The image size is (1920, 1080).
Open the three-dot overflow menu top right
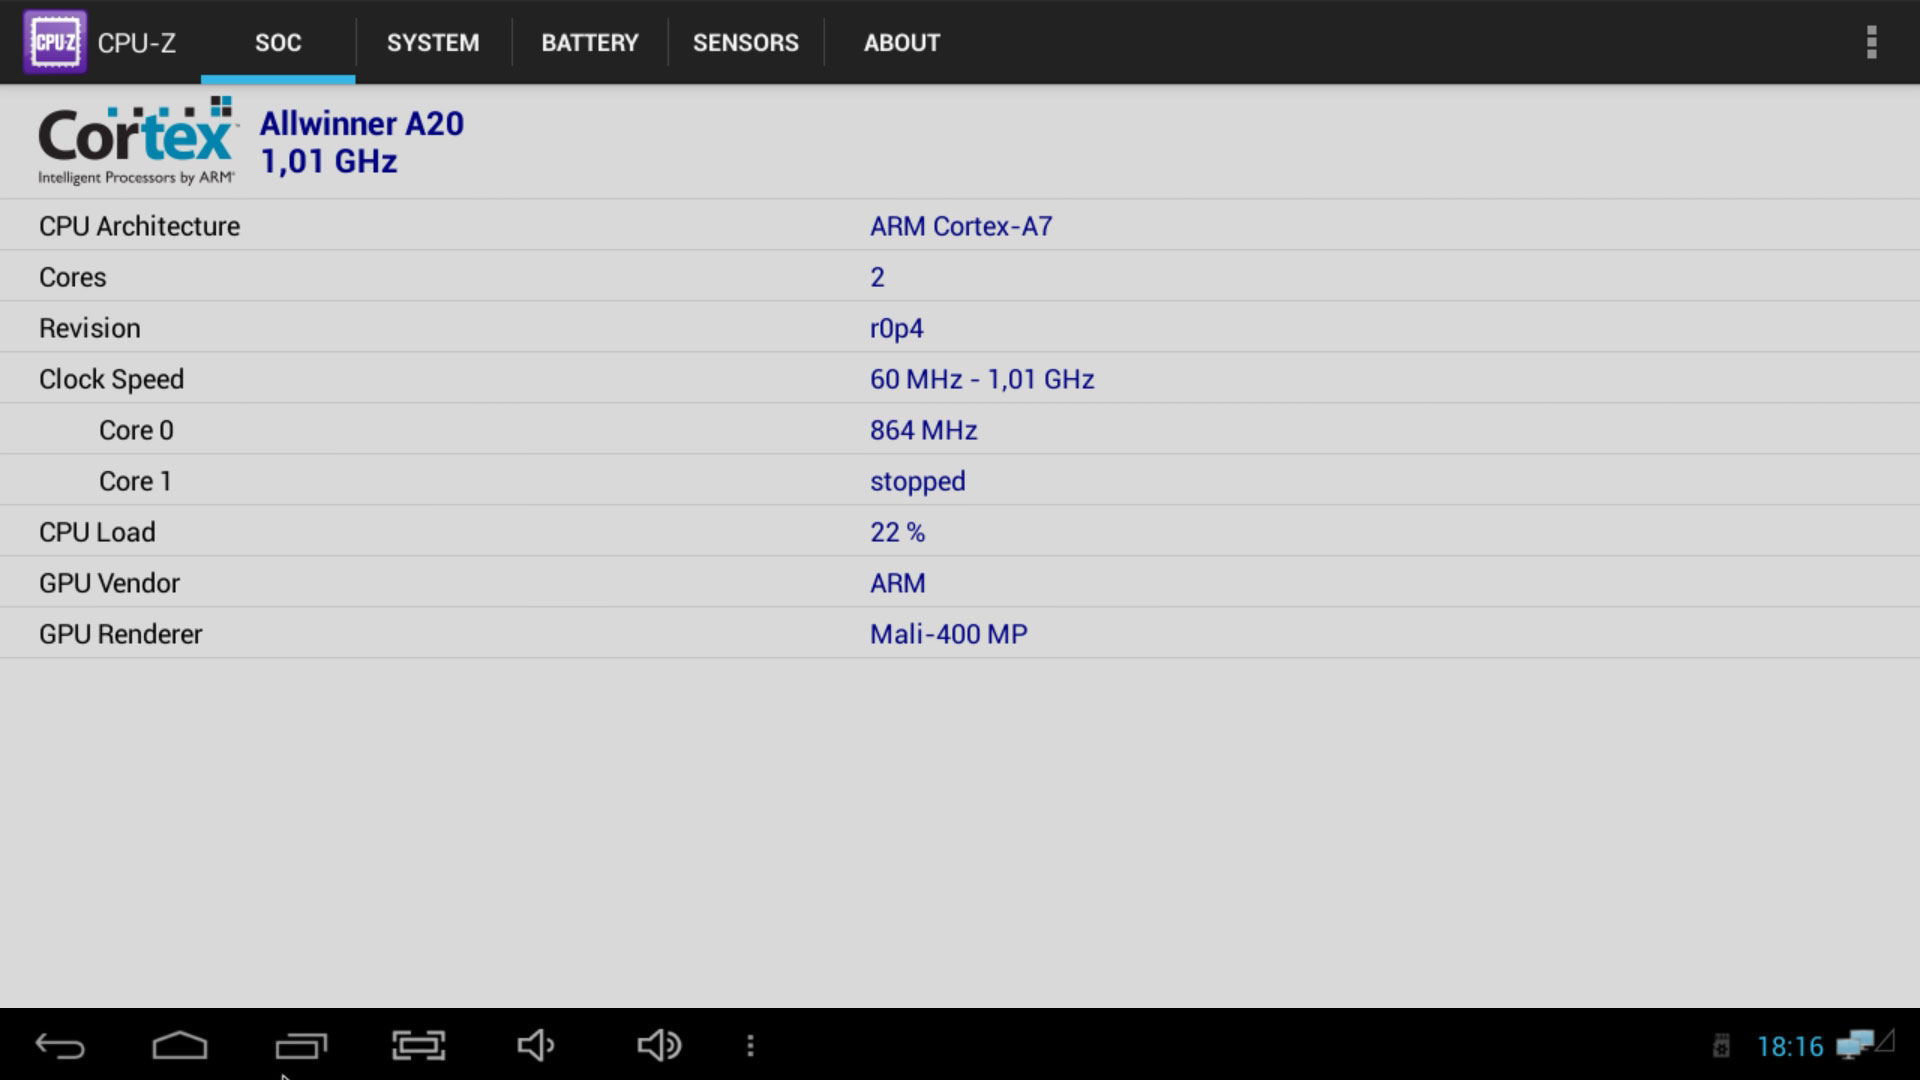(x=1871, y=42)
